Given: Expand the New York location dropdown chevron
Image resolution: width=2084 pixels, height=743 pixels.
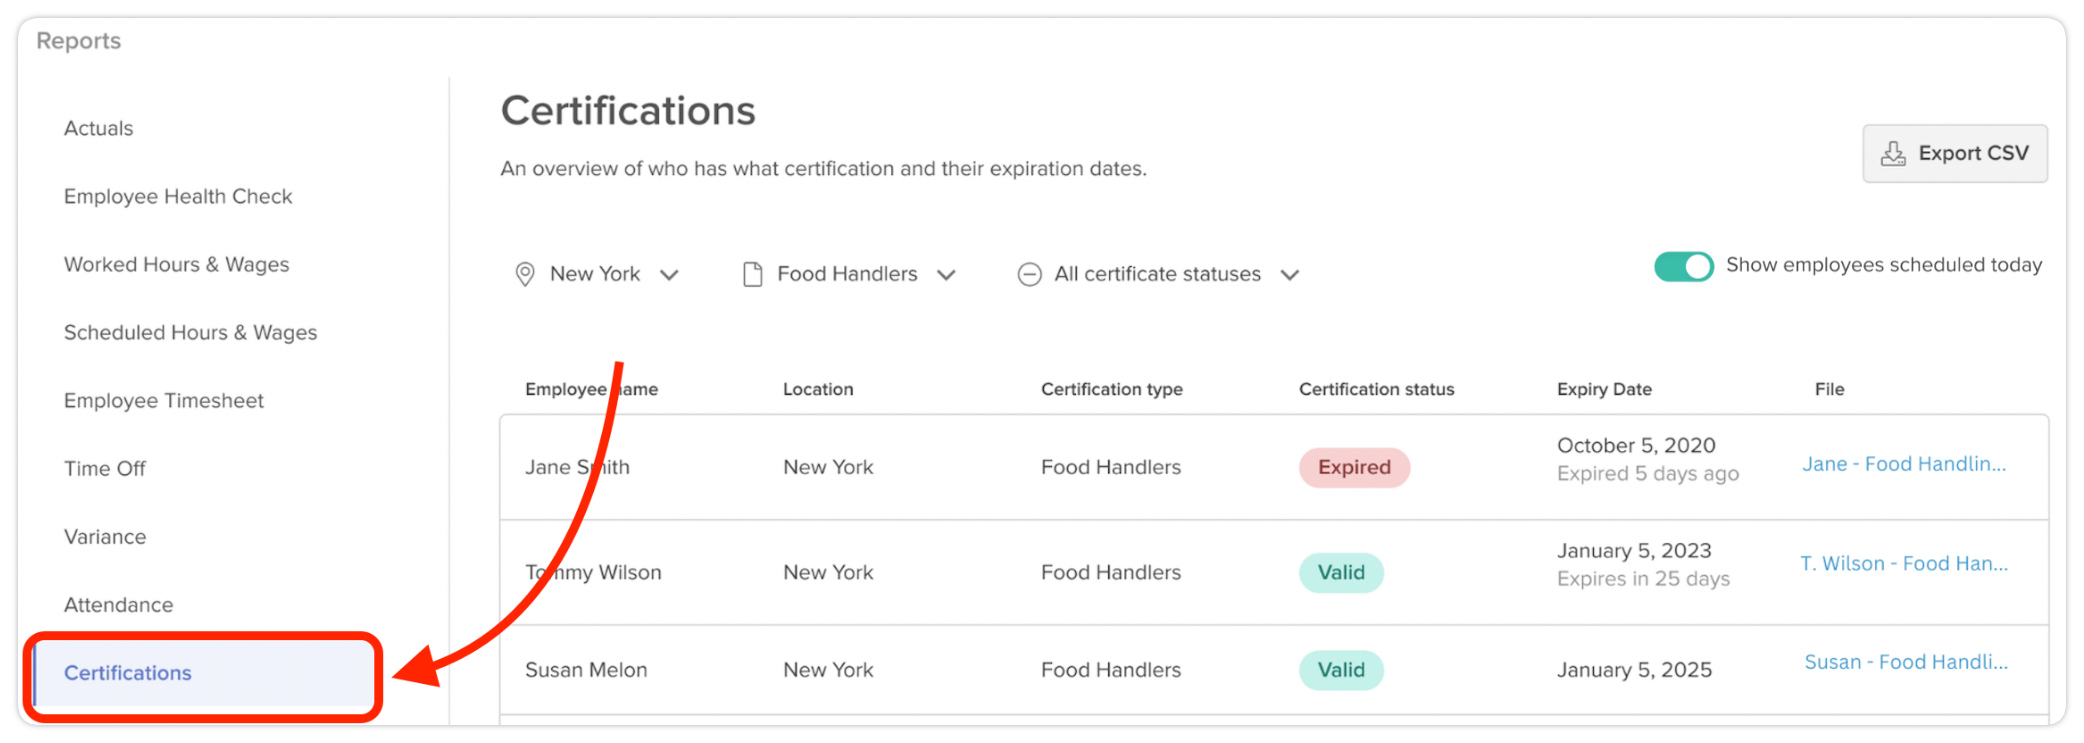Looking at the screenshot, I should tap(670, 275).
